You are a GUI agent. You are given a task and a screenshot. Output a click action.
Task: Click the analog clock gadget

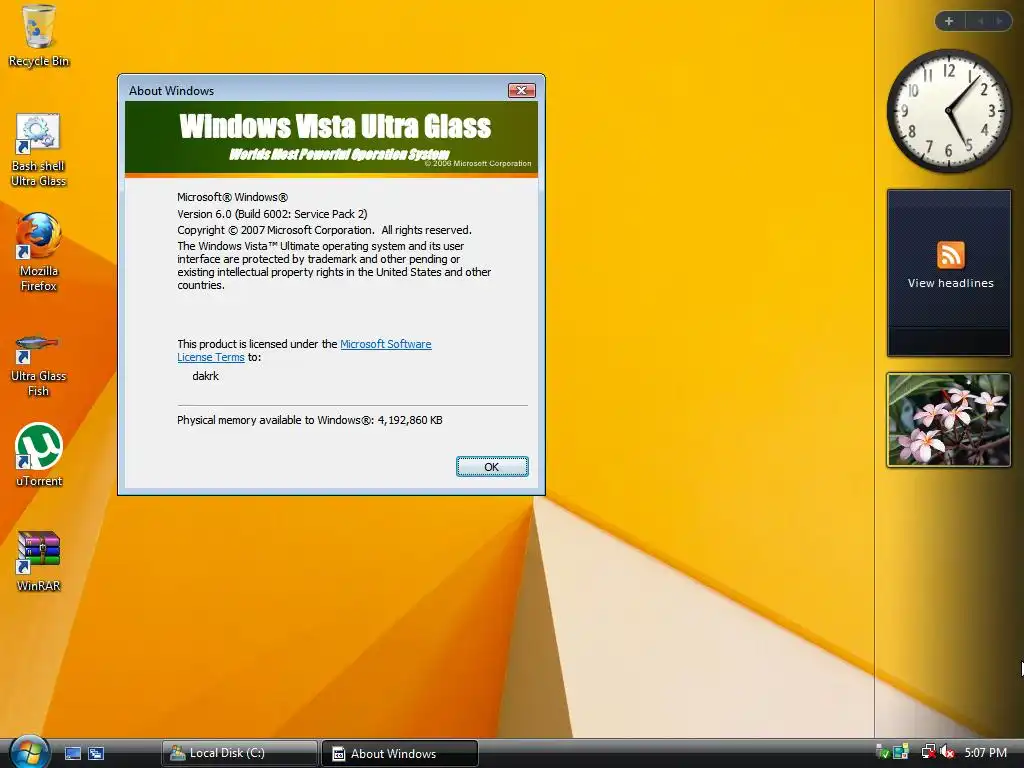coord(948,111)
